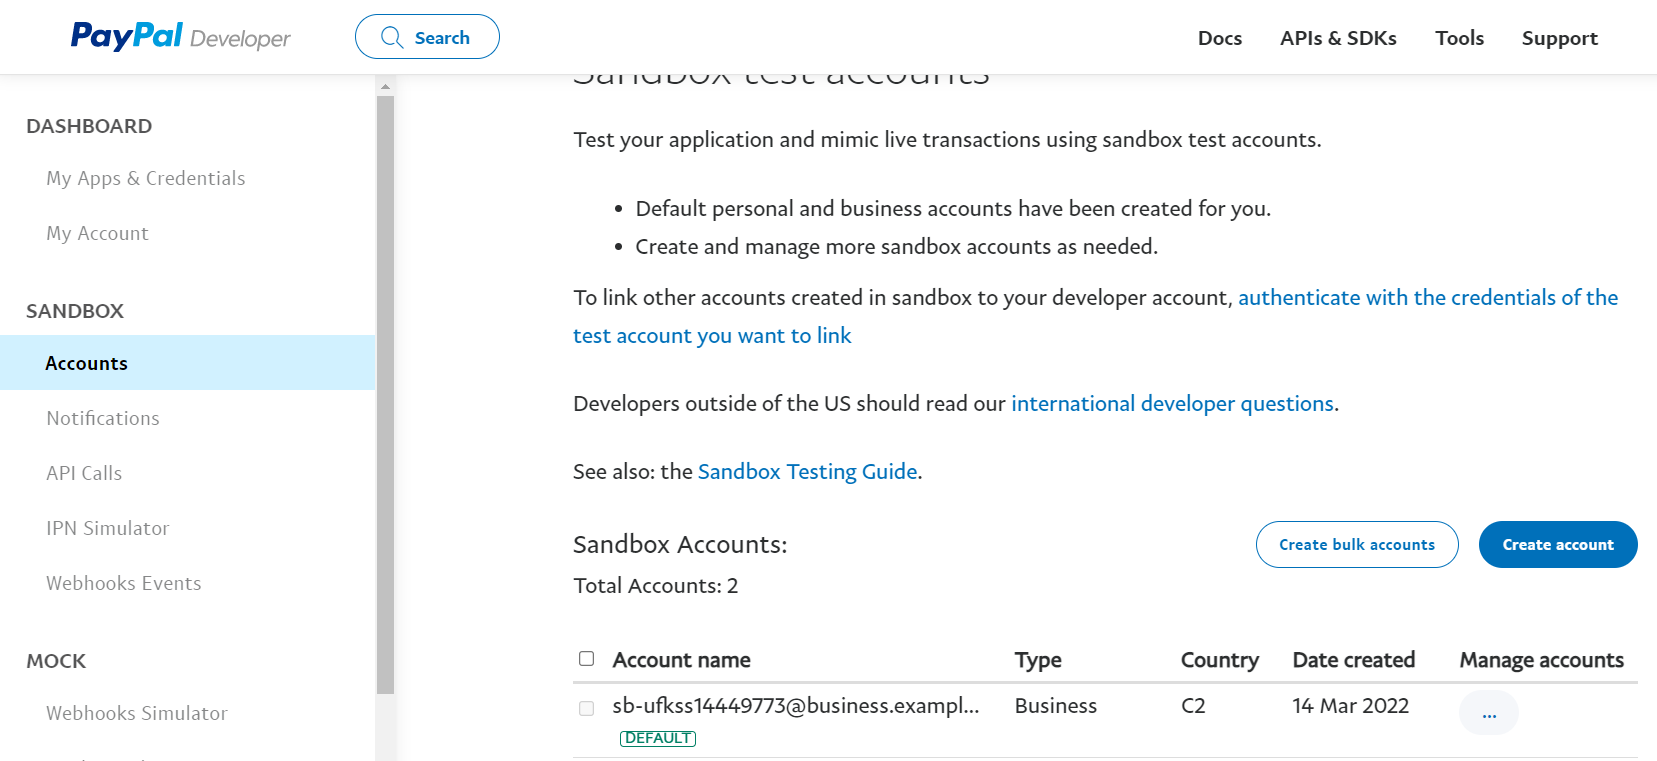Click the magnifier icon in Search
The height and width of the screenshot is (761, 1657).
(x=392, y=38)
